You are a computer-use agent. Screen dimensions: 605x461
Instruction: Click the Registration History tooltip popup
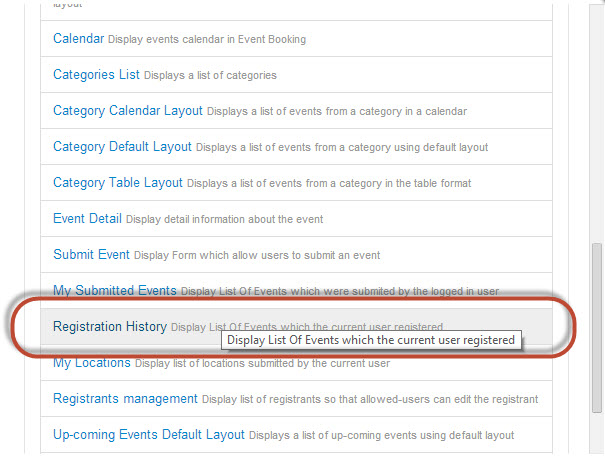(x=371, y=340)
